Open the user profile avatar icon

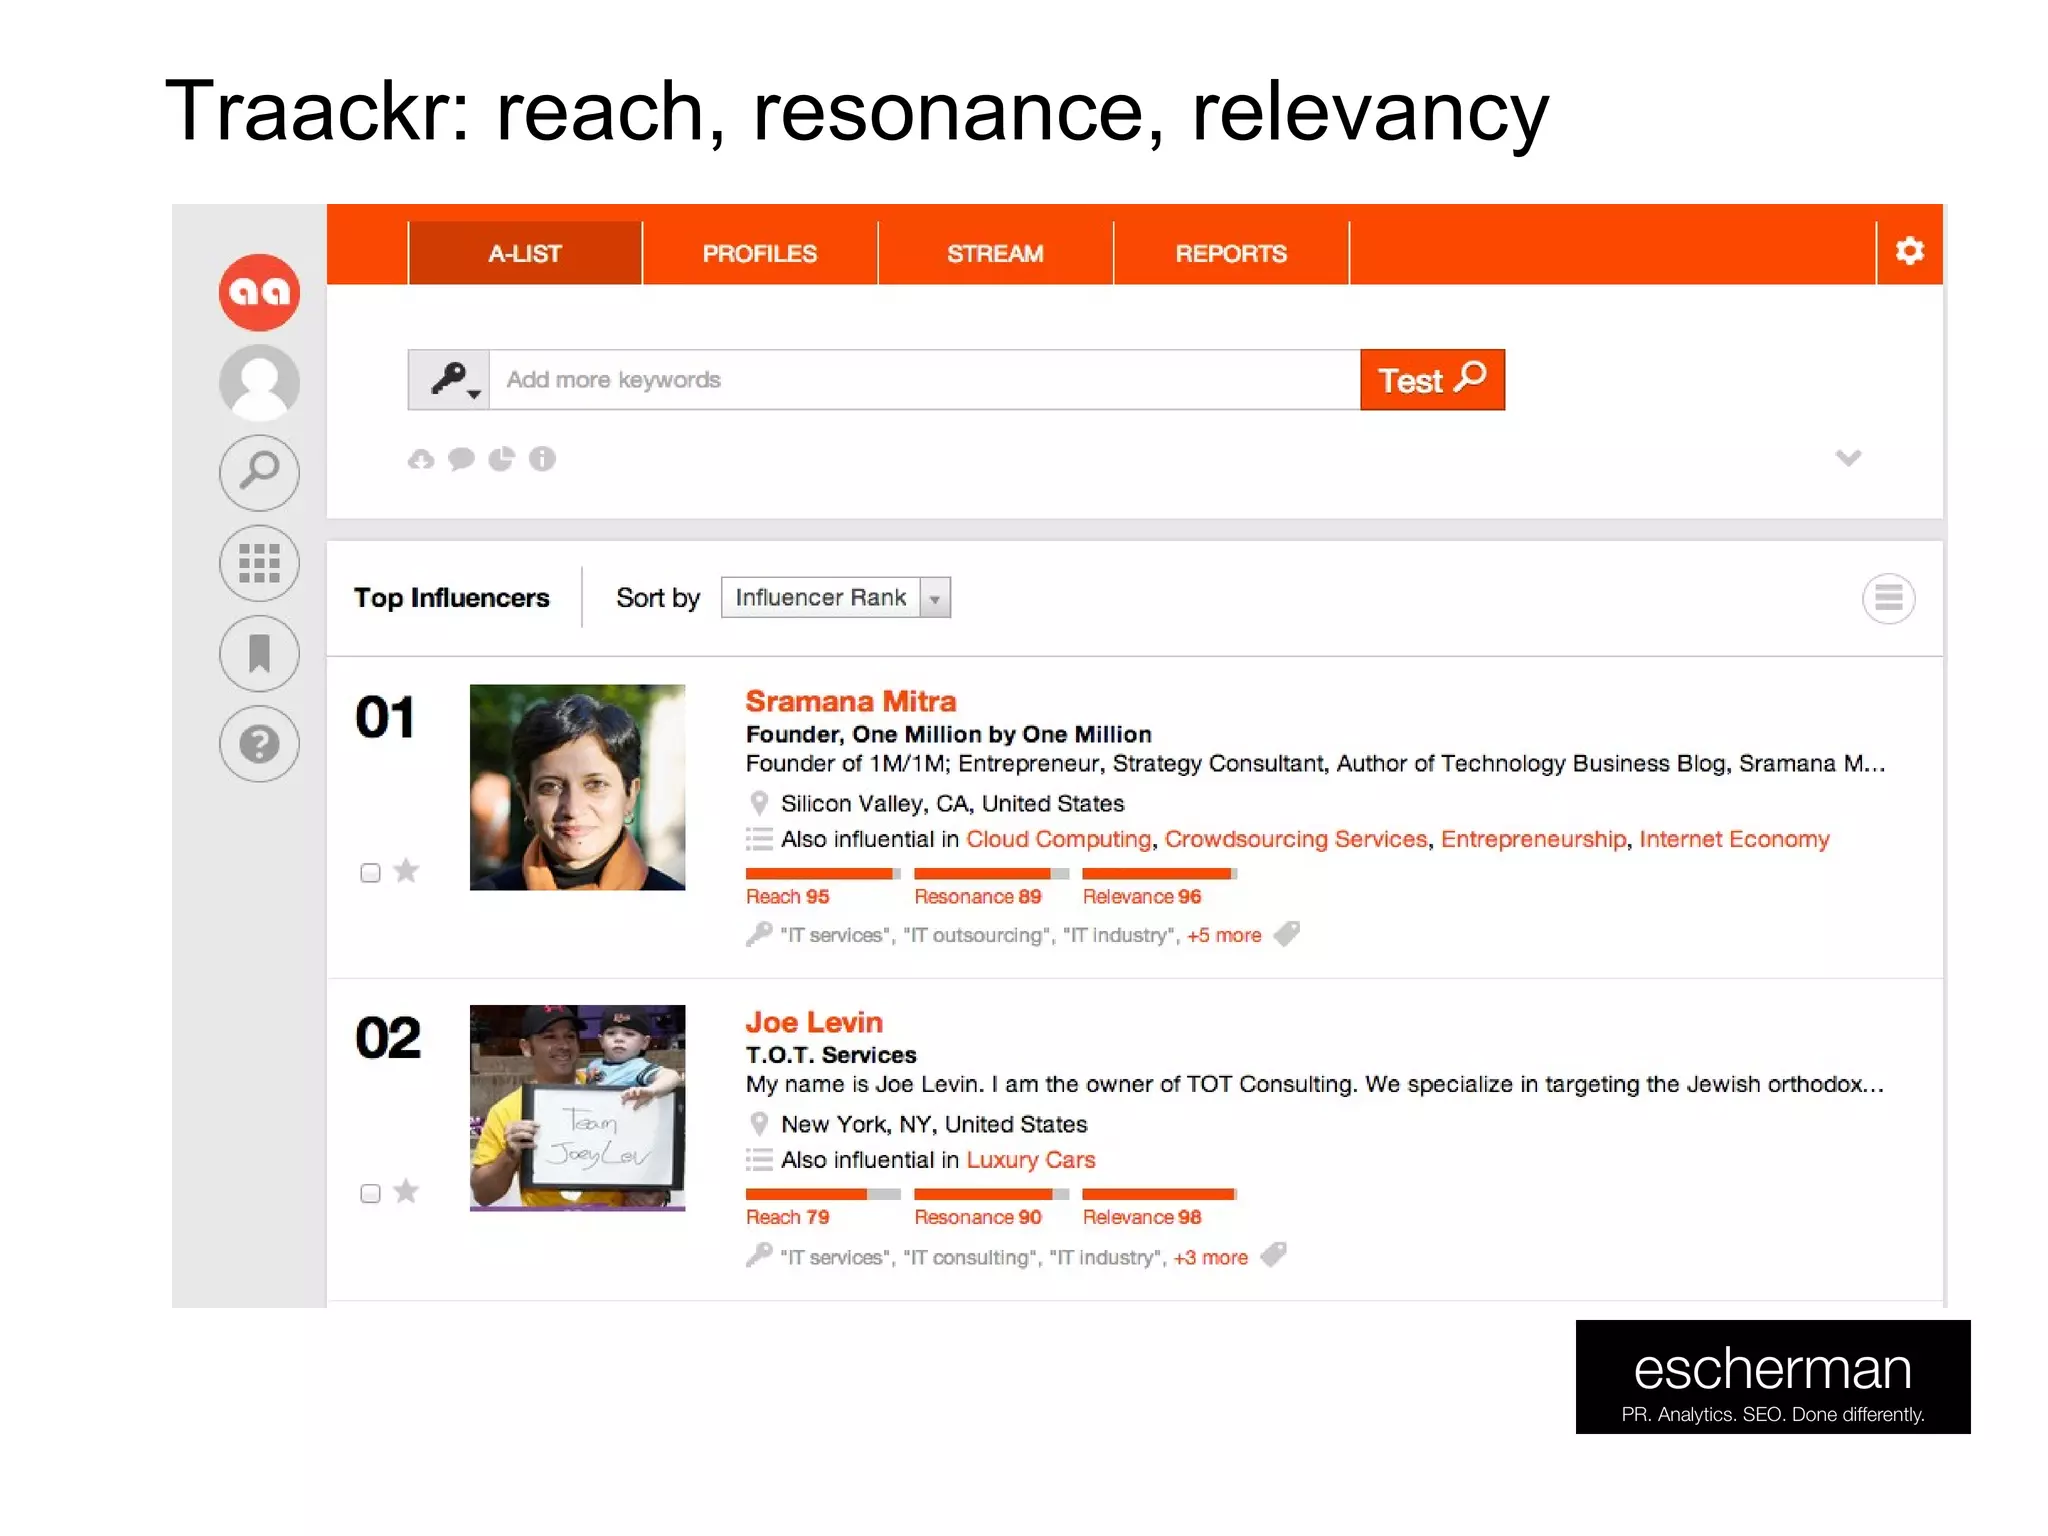259,382
